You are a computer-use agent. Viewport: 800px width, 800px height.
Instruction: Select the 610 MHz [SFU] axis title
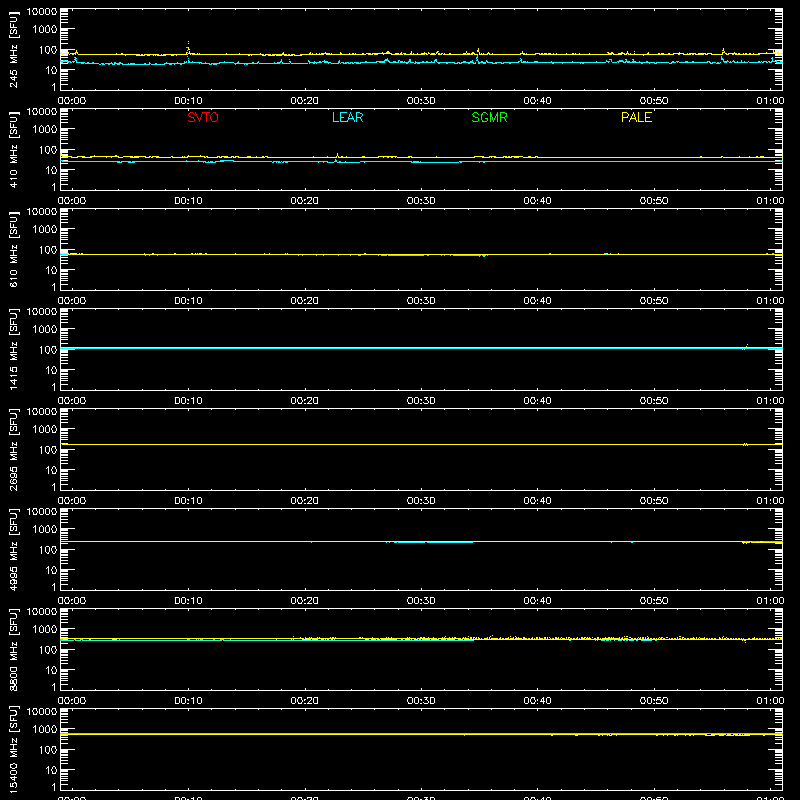point(14,249)
